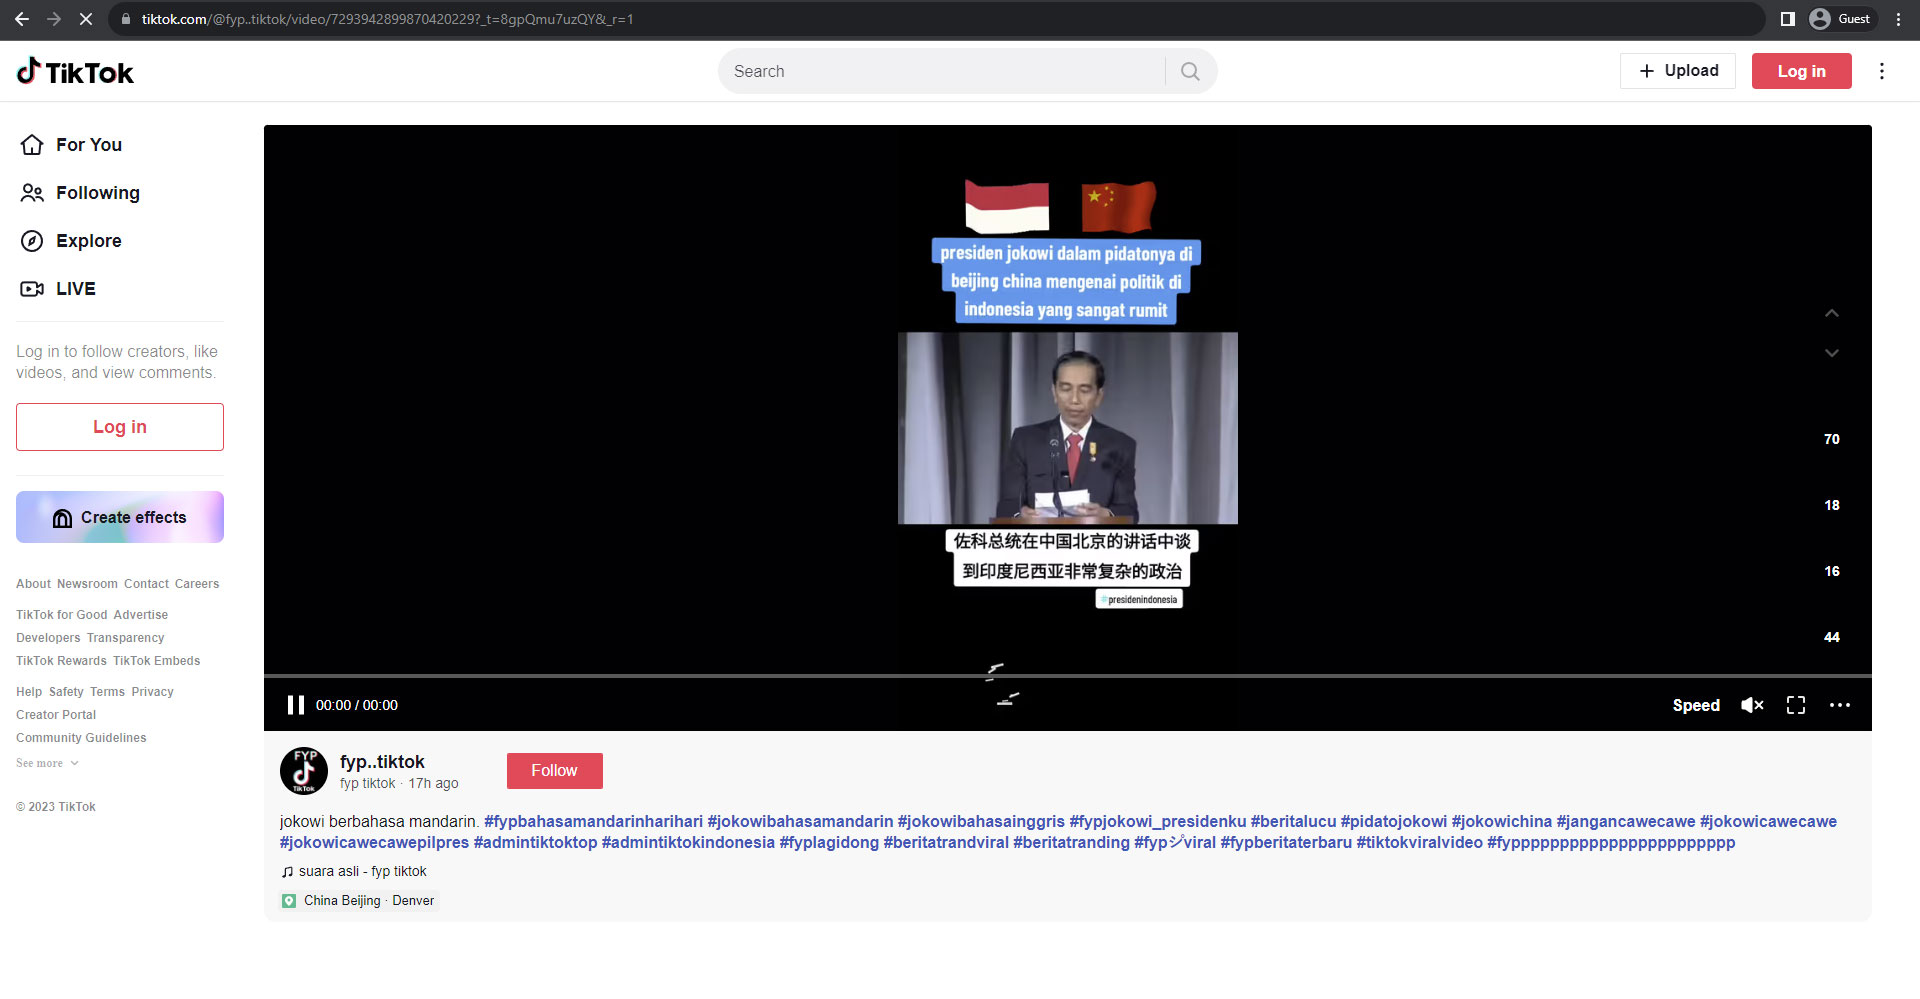Click the video frame
Viewport: 1920px width, 999px height.
[x=1067, y=428]
